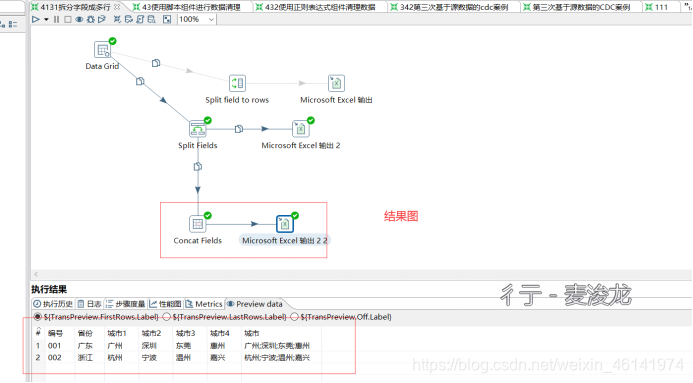Switch to tab 342第三次基于源数据的cdc案例
Screen dimensions: 693x383
pyautogui.click(x=454, y=7)
